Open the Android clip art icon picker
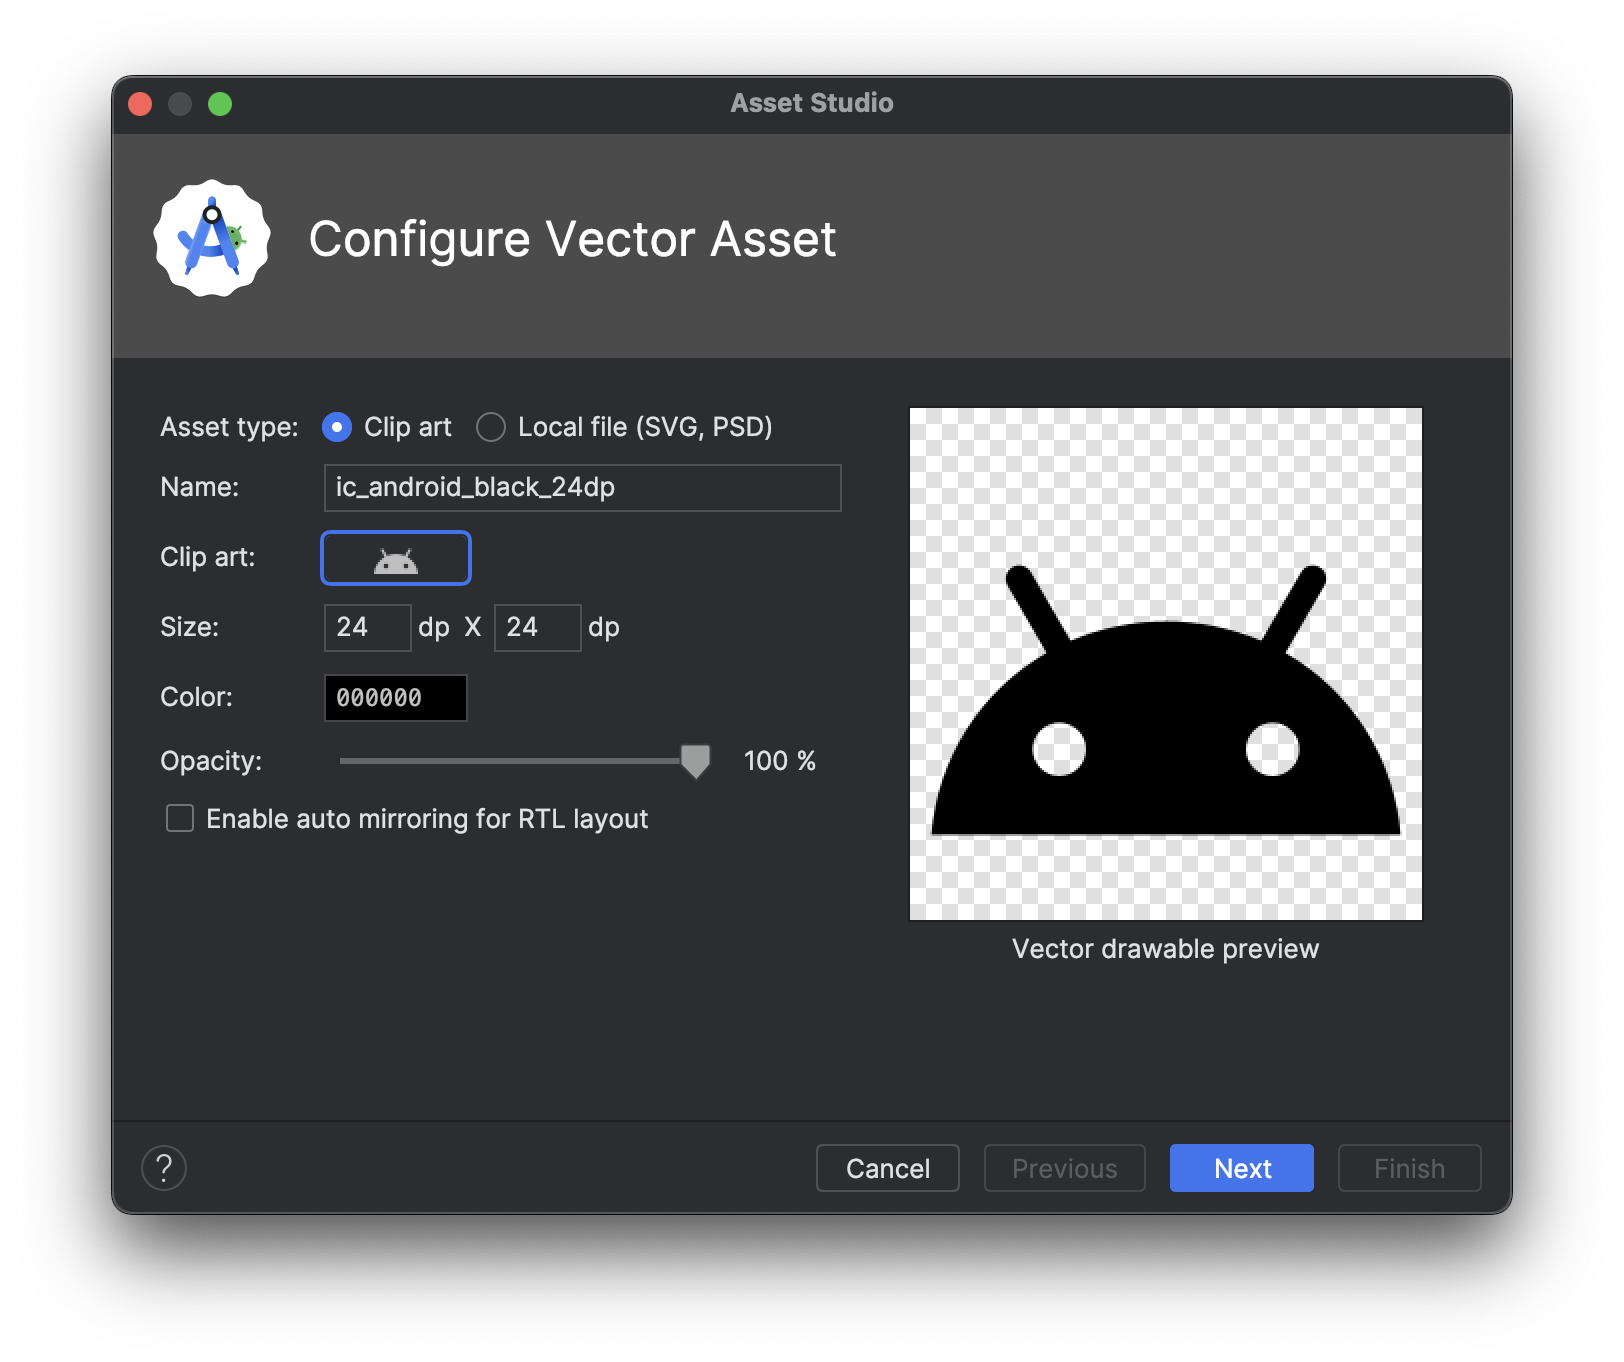 [396, 558]
